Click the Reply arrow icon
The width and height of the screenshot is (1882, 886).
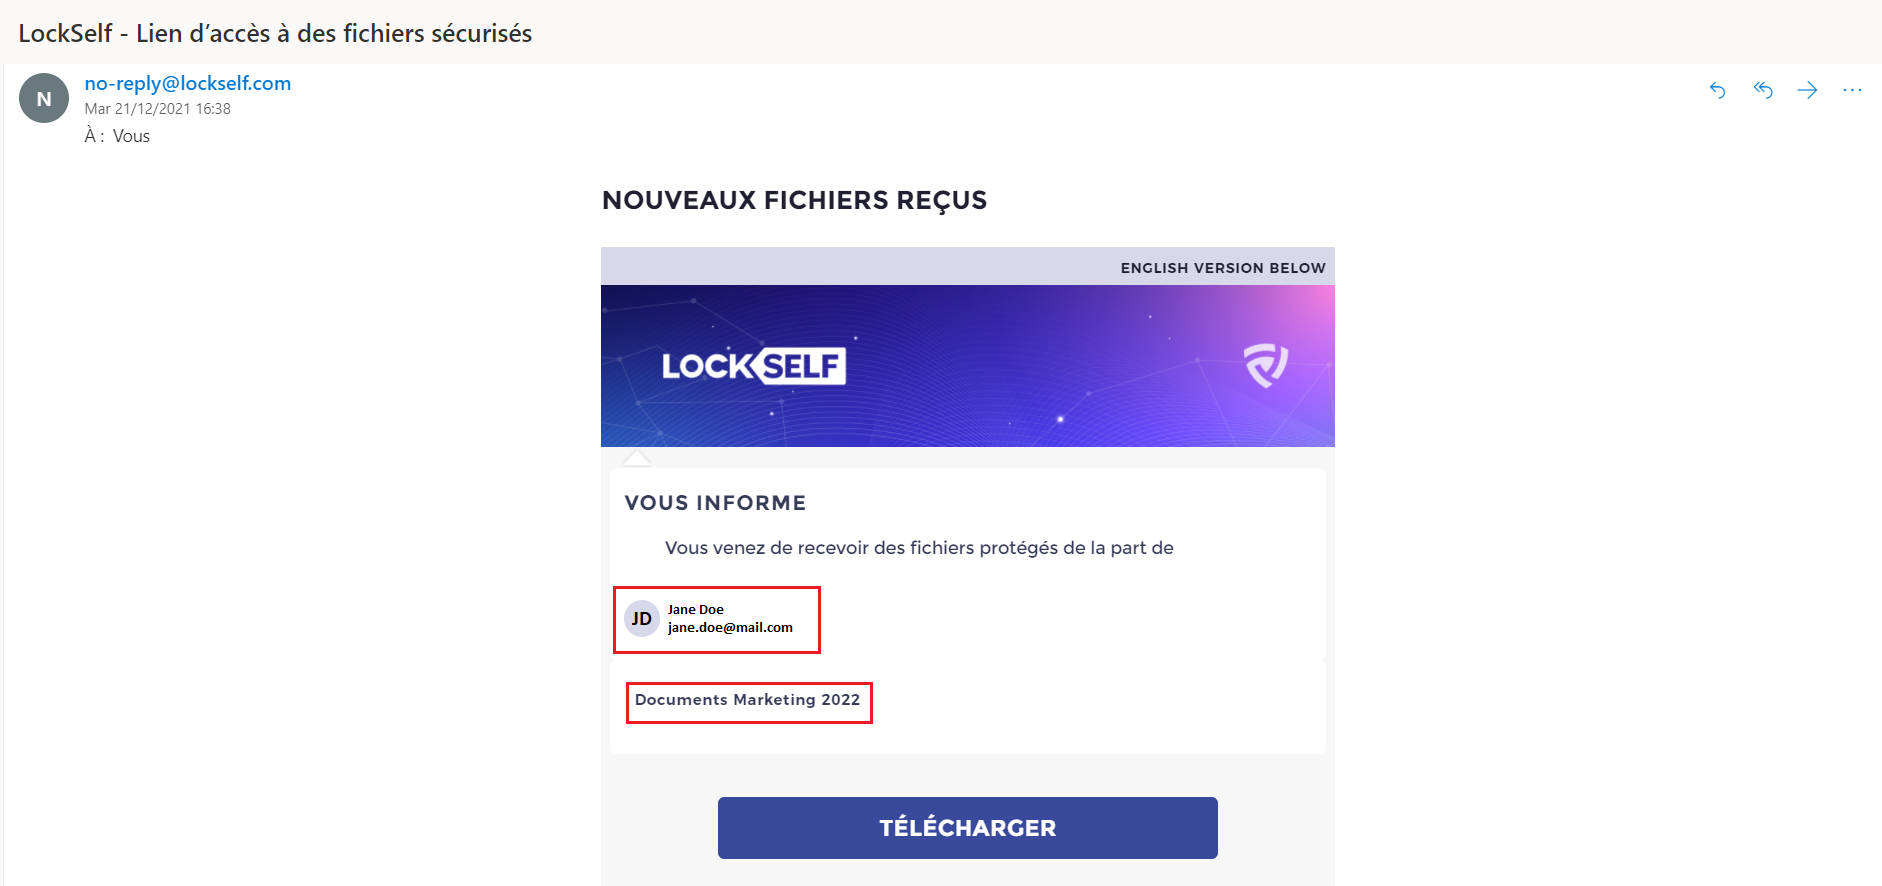[x=1717, y=91]
